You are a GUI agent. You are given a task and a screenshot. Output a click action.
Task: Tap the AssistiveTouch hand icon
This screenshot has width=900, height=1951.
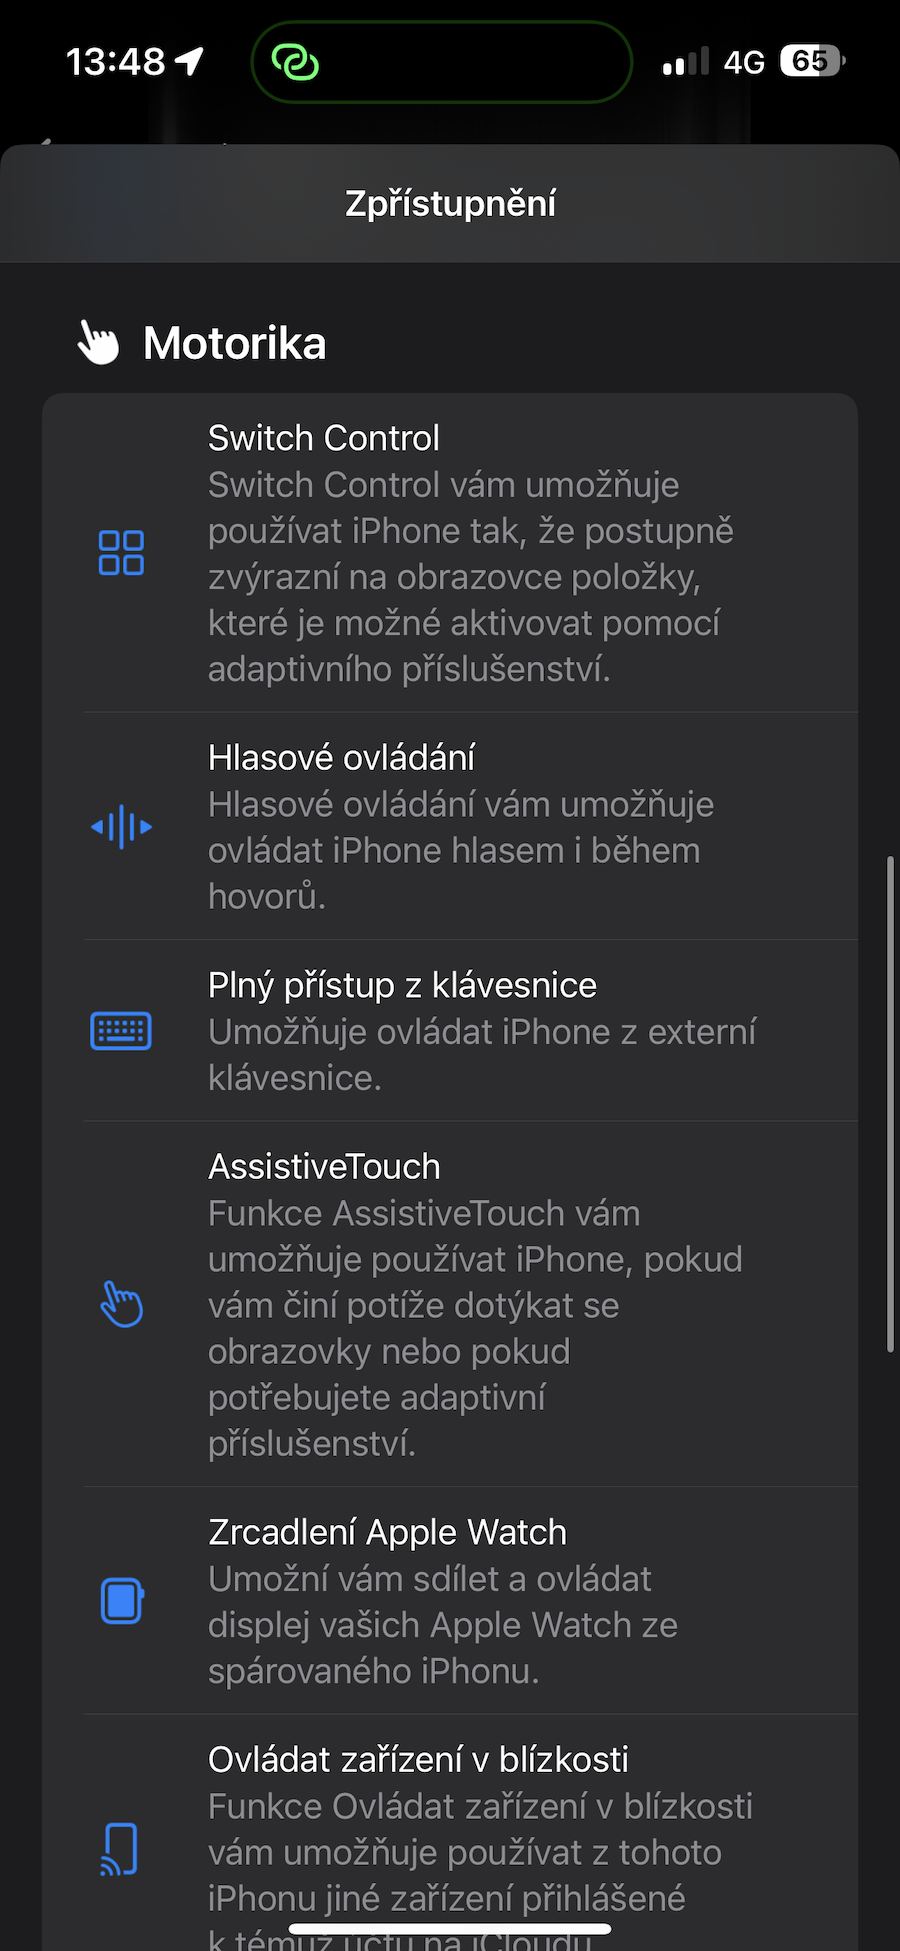121,1304
